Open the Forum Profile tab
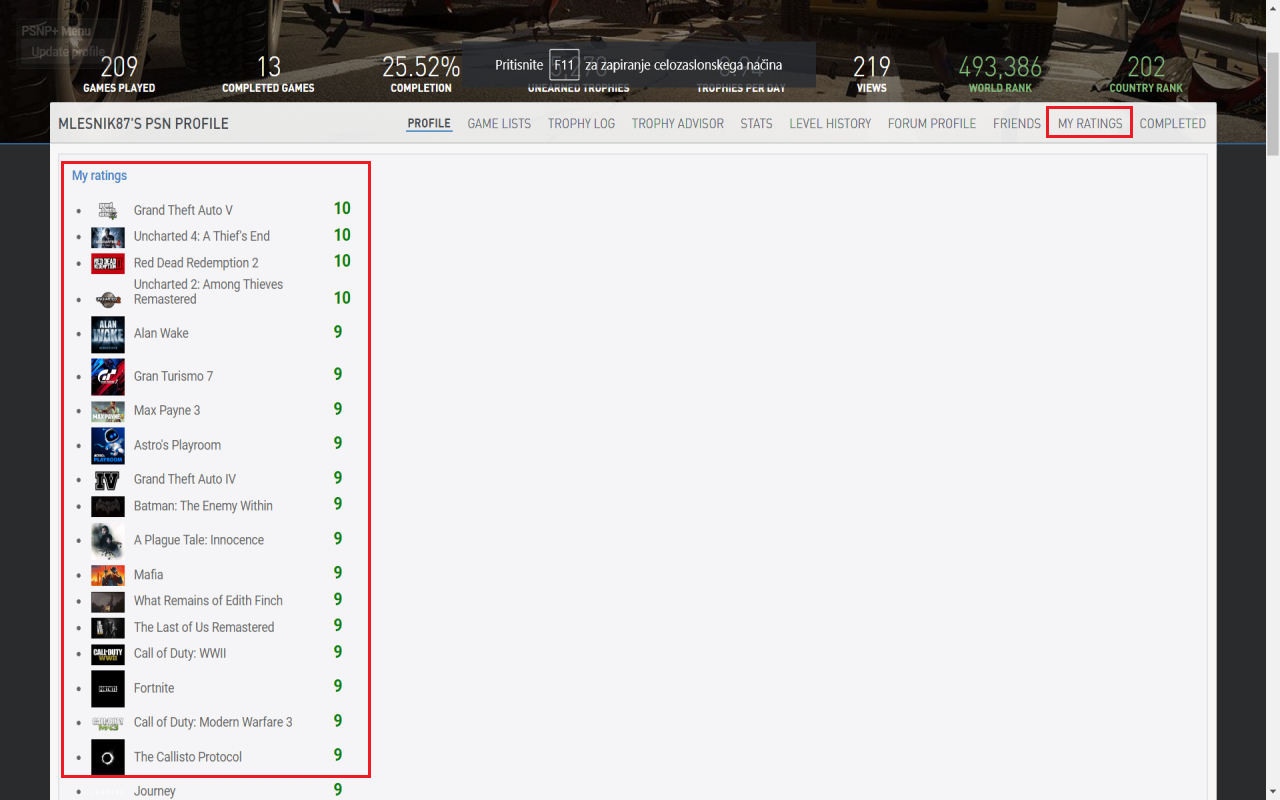This screenshot has height=800, width=1280. (x=932, y=124)
